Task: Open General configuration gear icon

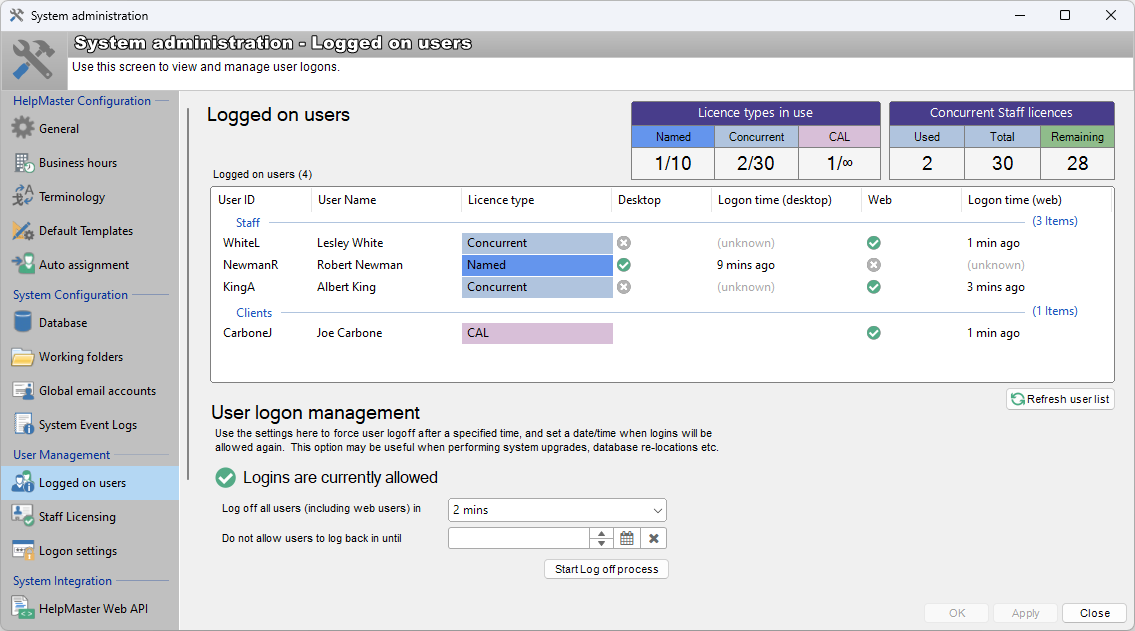Action: (x=22, y=128)
